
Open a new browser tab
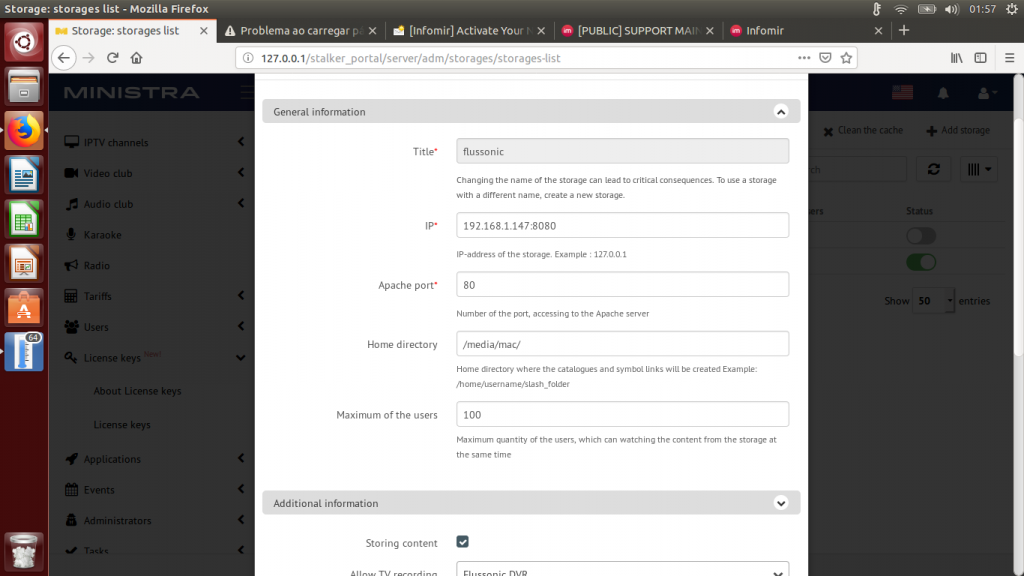click(x=904, y=30)
